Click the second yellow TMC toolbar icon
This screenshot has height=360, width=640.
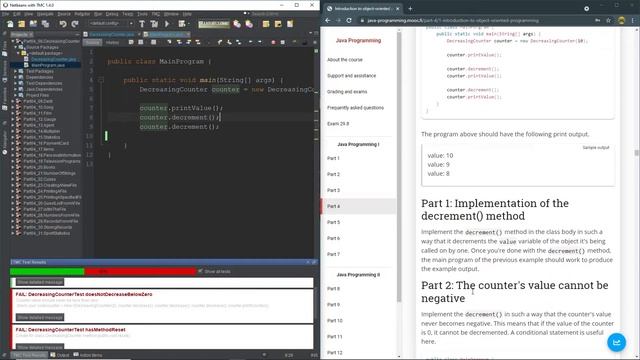[x=278, y=24]
